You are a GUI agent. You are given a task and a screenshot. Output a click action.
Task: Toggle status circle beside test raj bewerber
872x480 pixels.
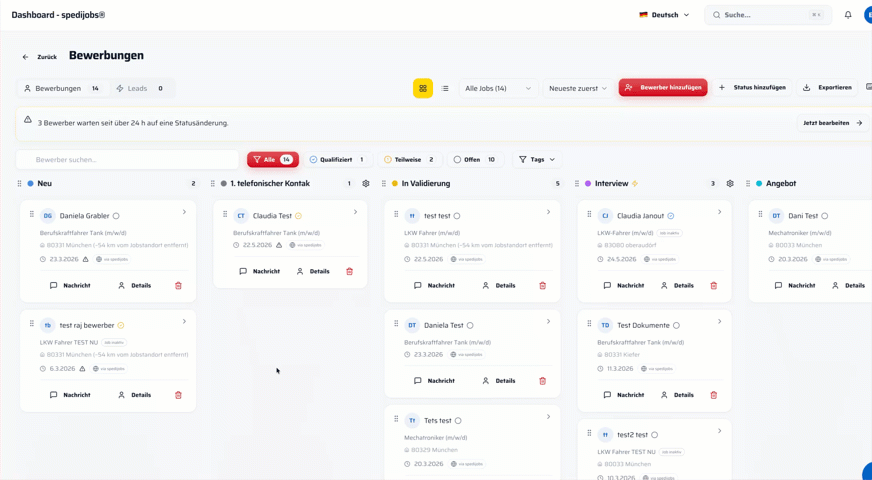pyautogui.click(x=121, y=325)
